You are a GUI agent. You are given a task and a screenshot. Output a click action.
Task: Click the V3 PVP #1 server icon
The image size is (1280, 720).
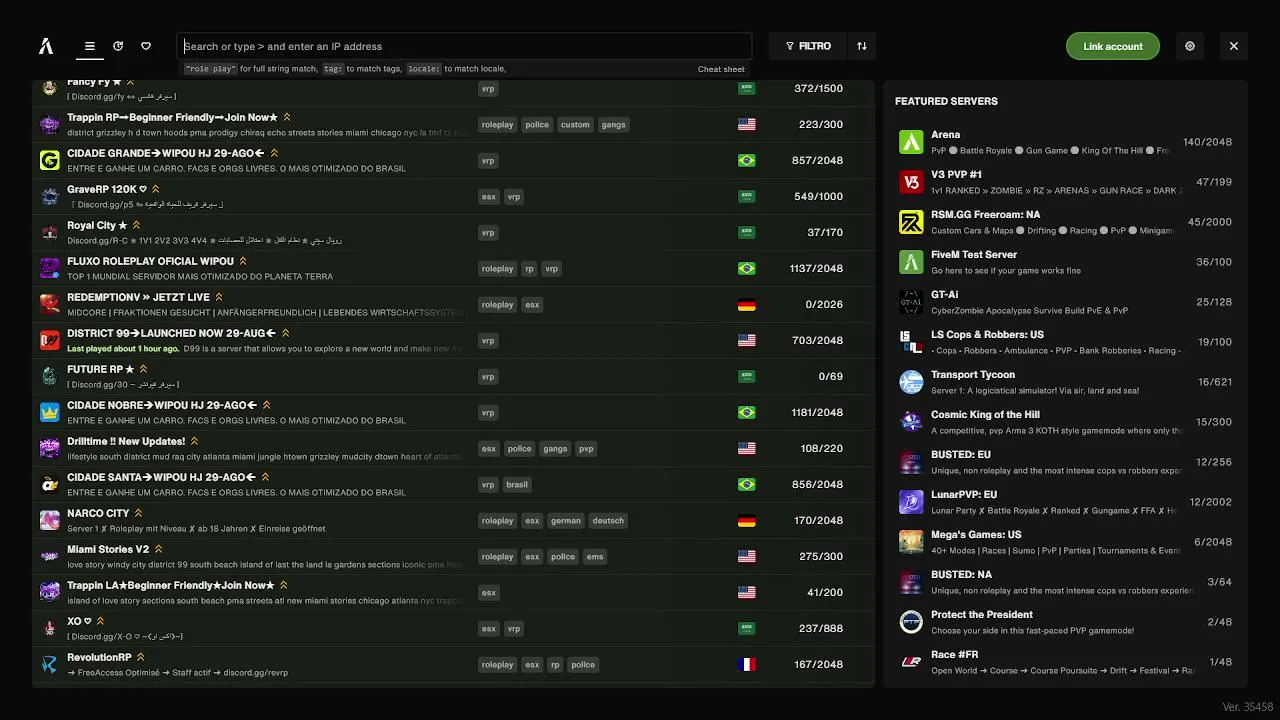point(911,182)
